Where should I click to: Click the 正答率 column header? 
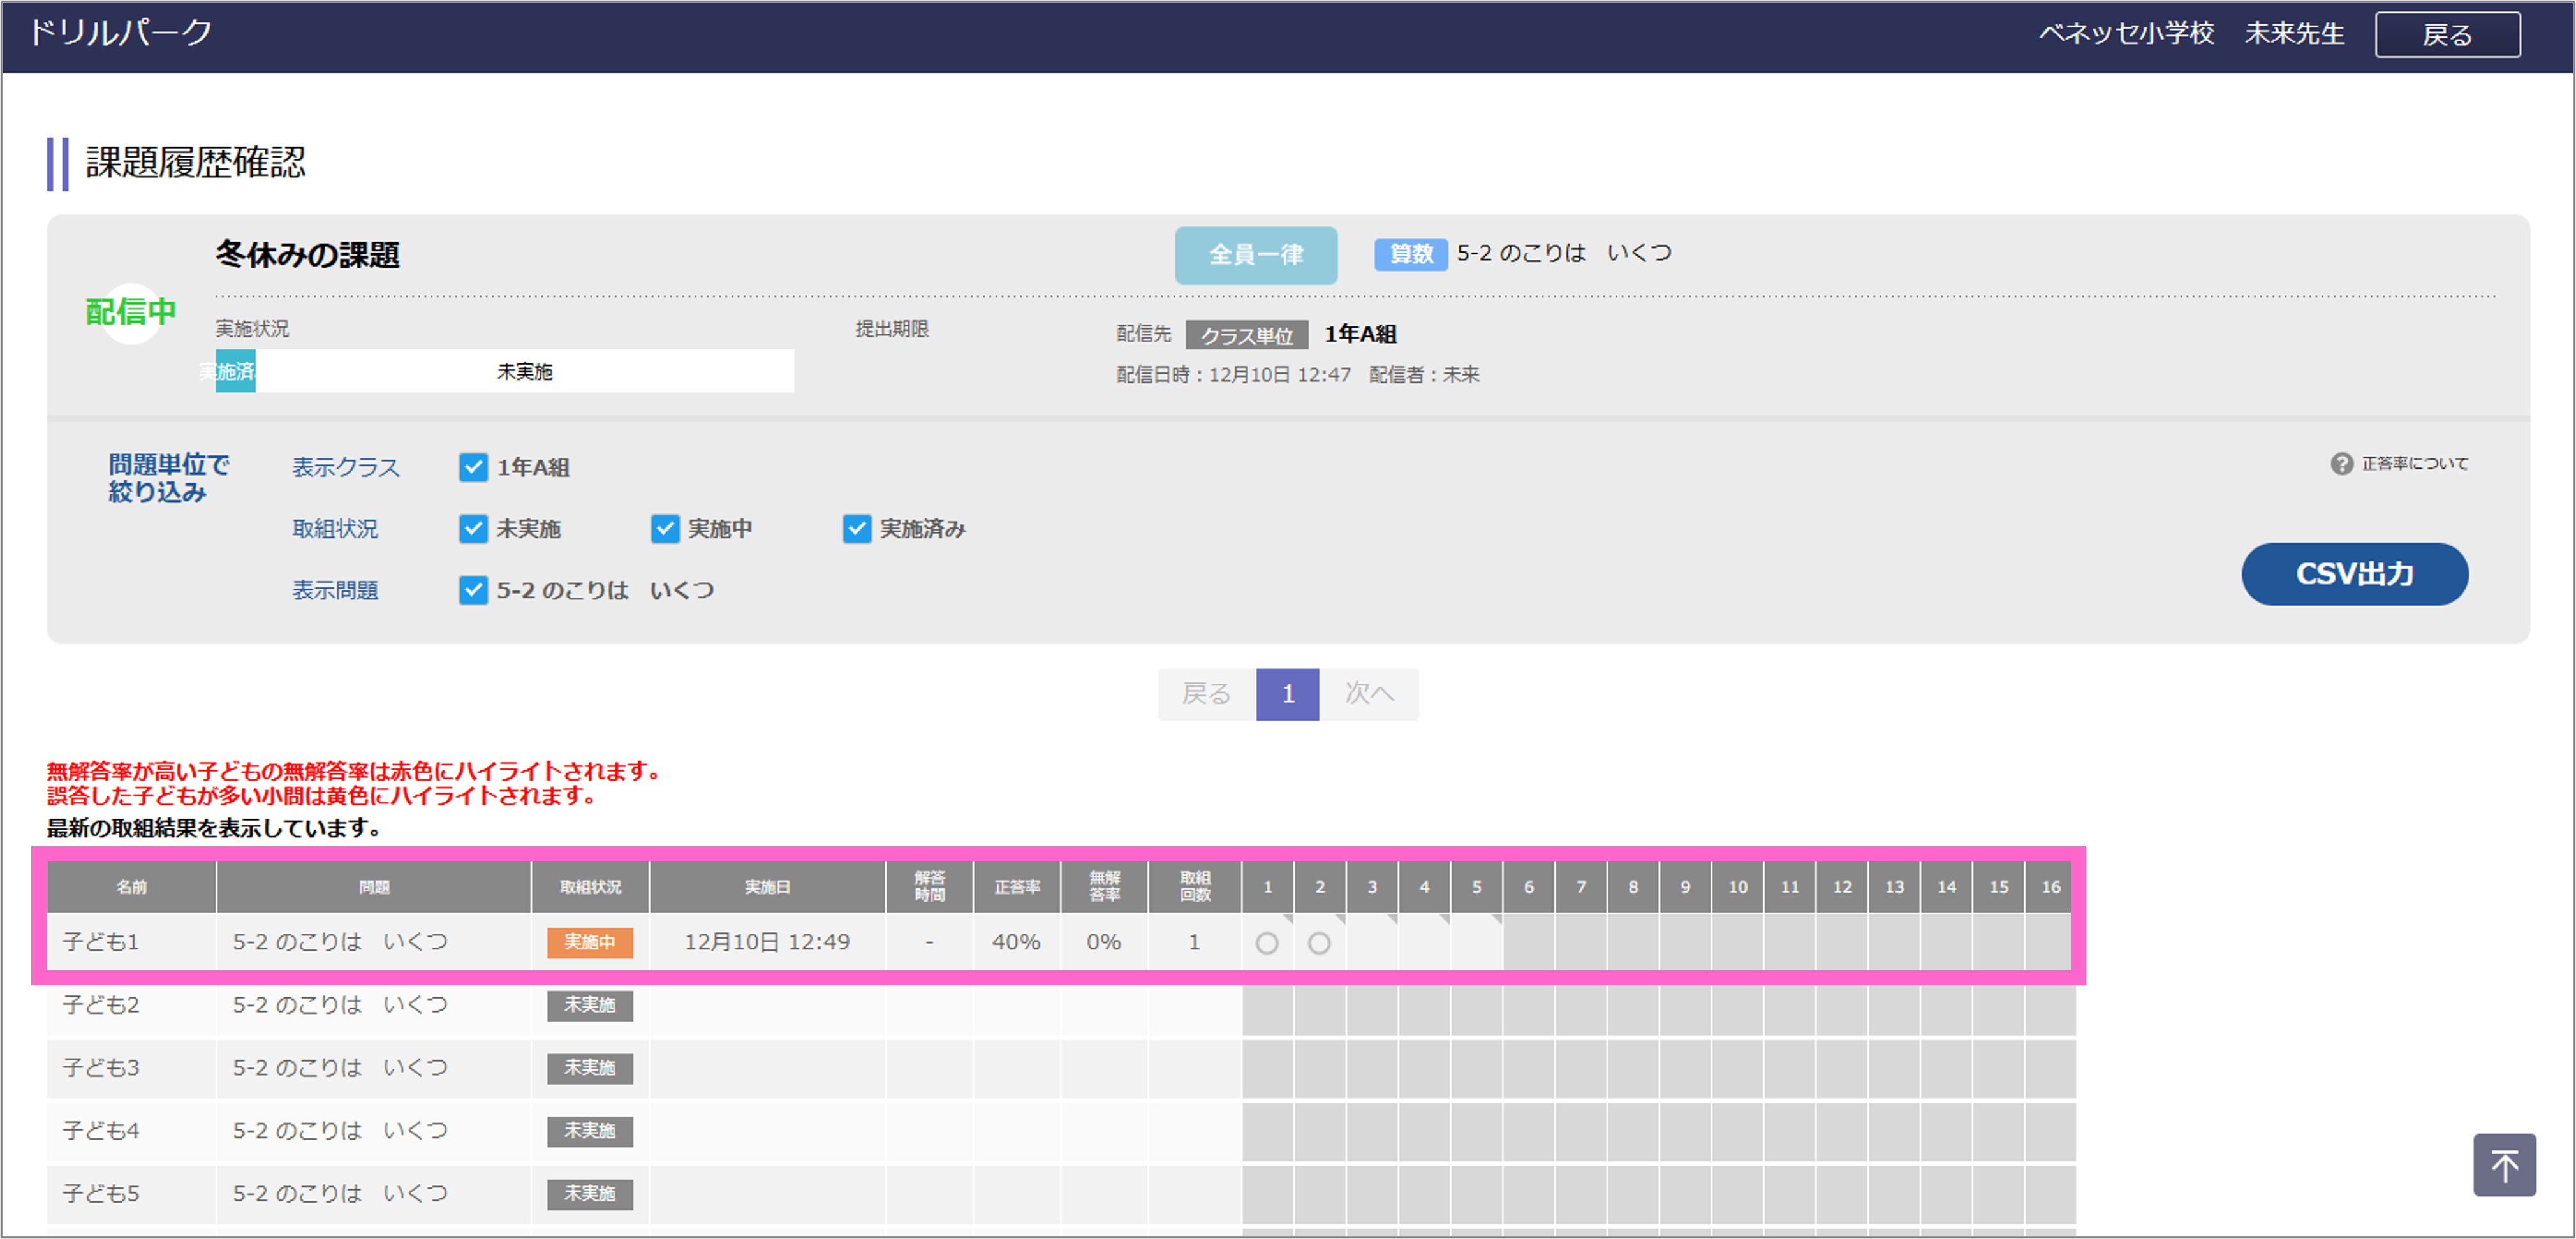pos(1016,887)
